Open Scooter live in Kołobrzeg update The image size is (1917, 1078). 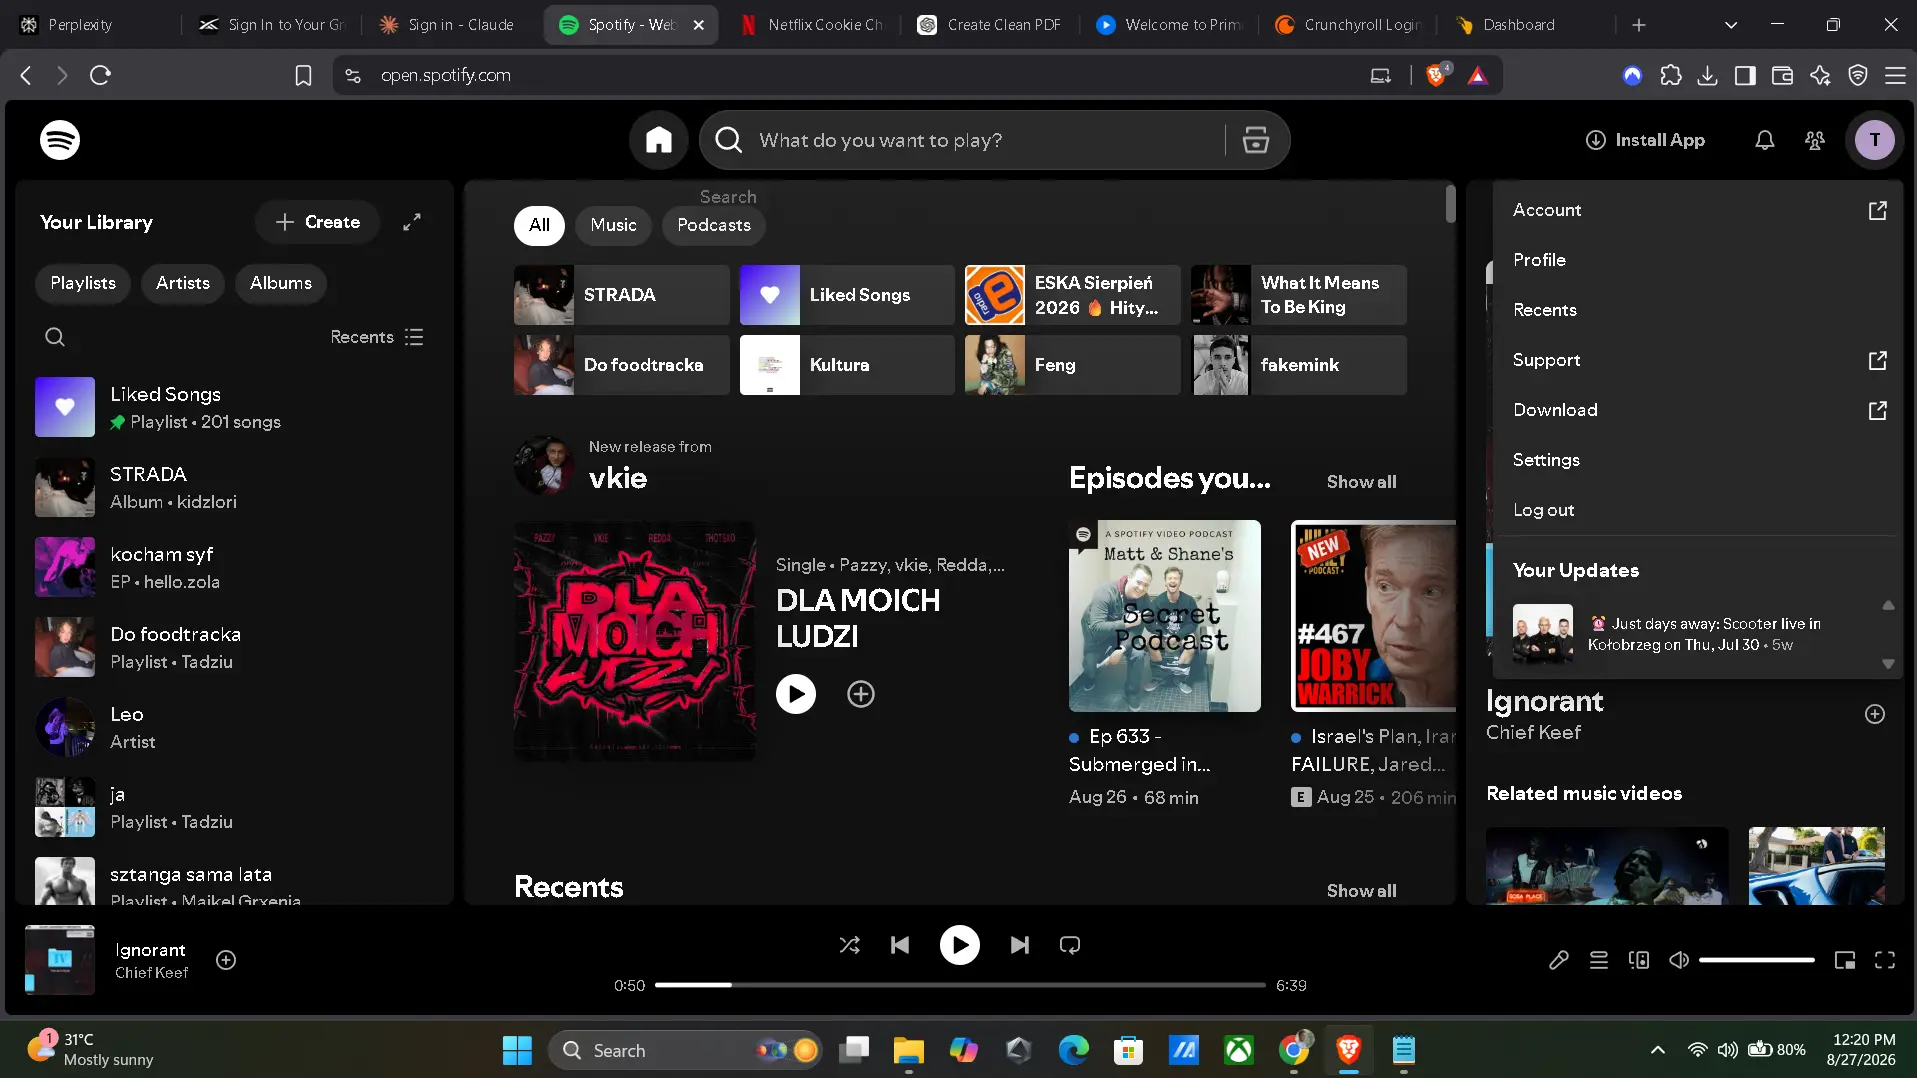click(x=1690, y=634)
